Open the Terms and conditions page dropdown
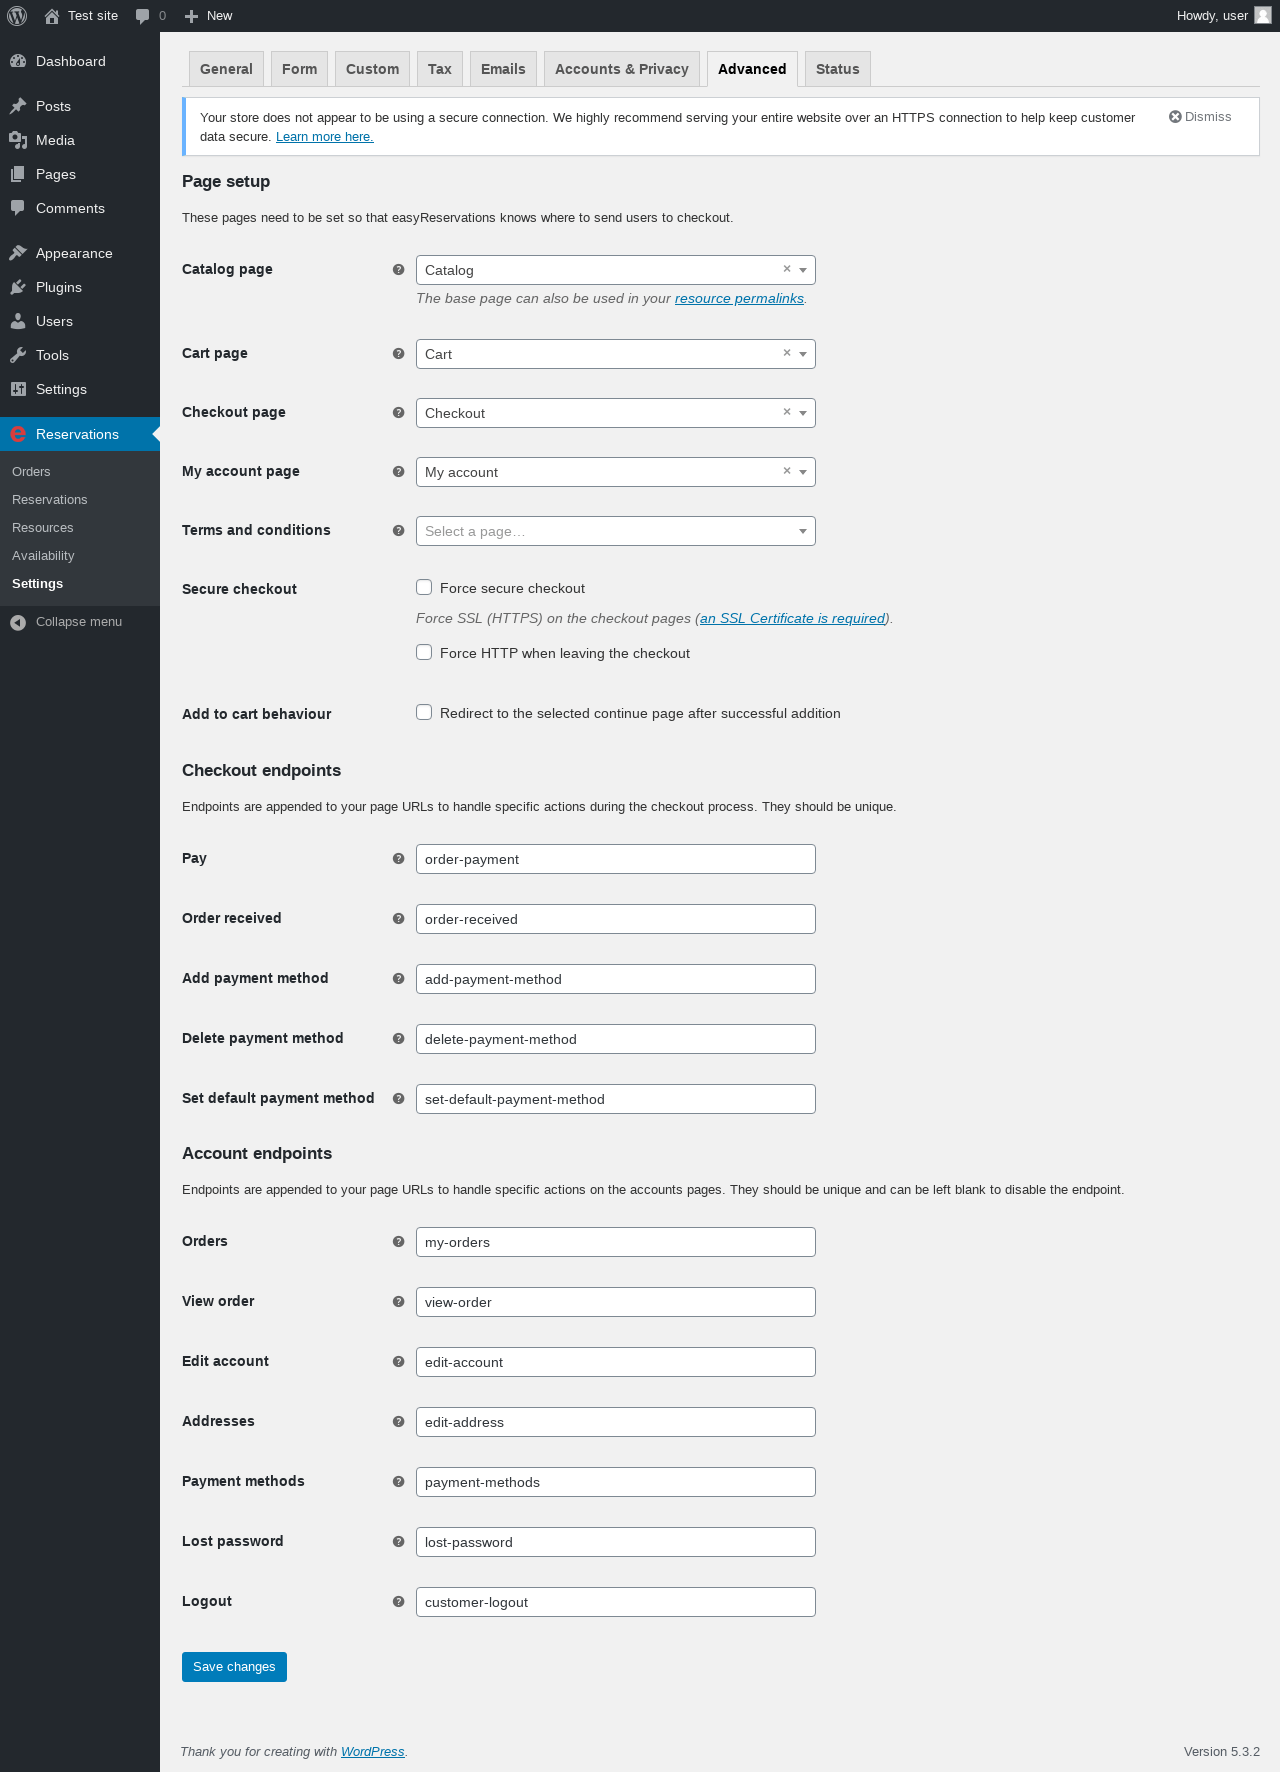The image size is (1280, 1772). [x=615, y=531]
